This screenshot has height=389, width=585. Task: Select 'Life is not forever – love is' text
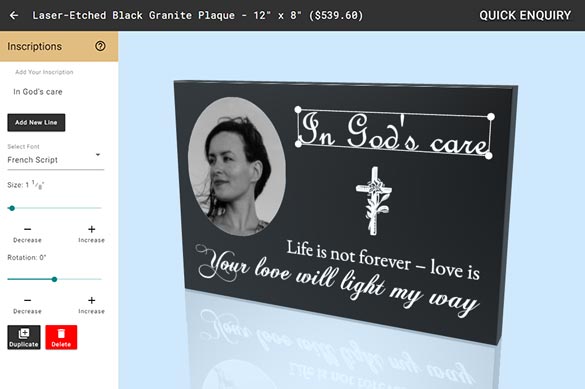383,260
